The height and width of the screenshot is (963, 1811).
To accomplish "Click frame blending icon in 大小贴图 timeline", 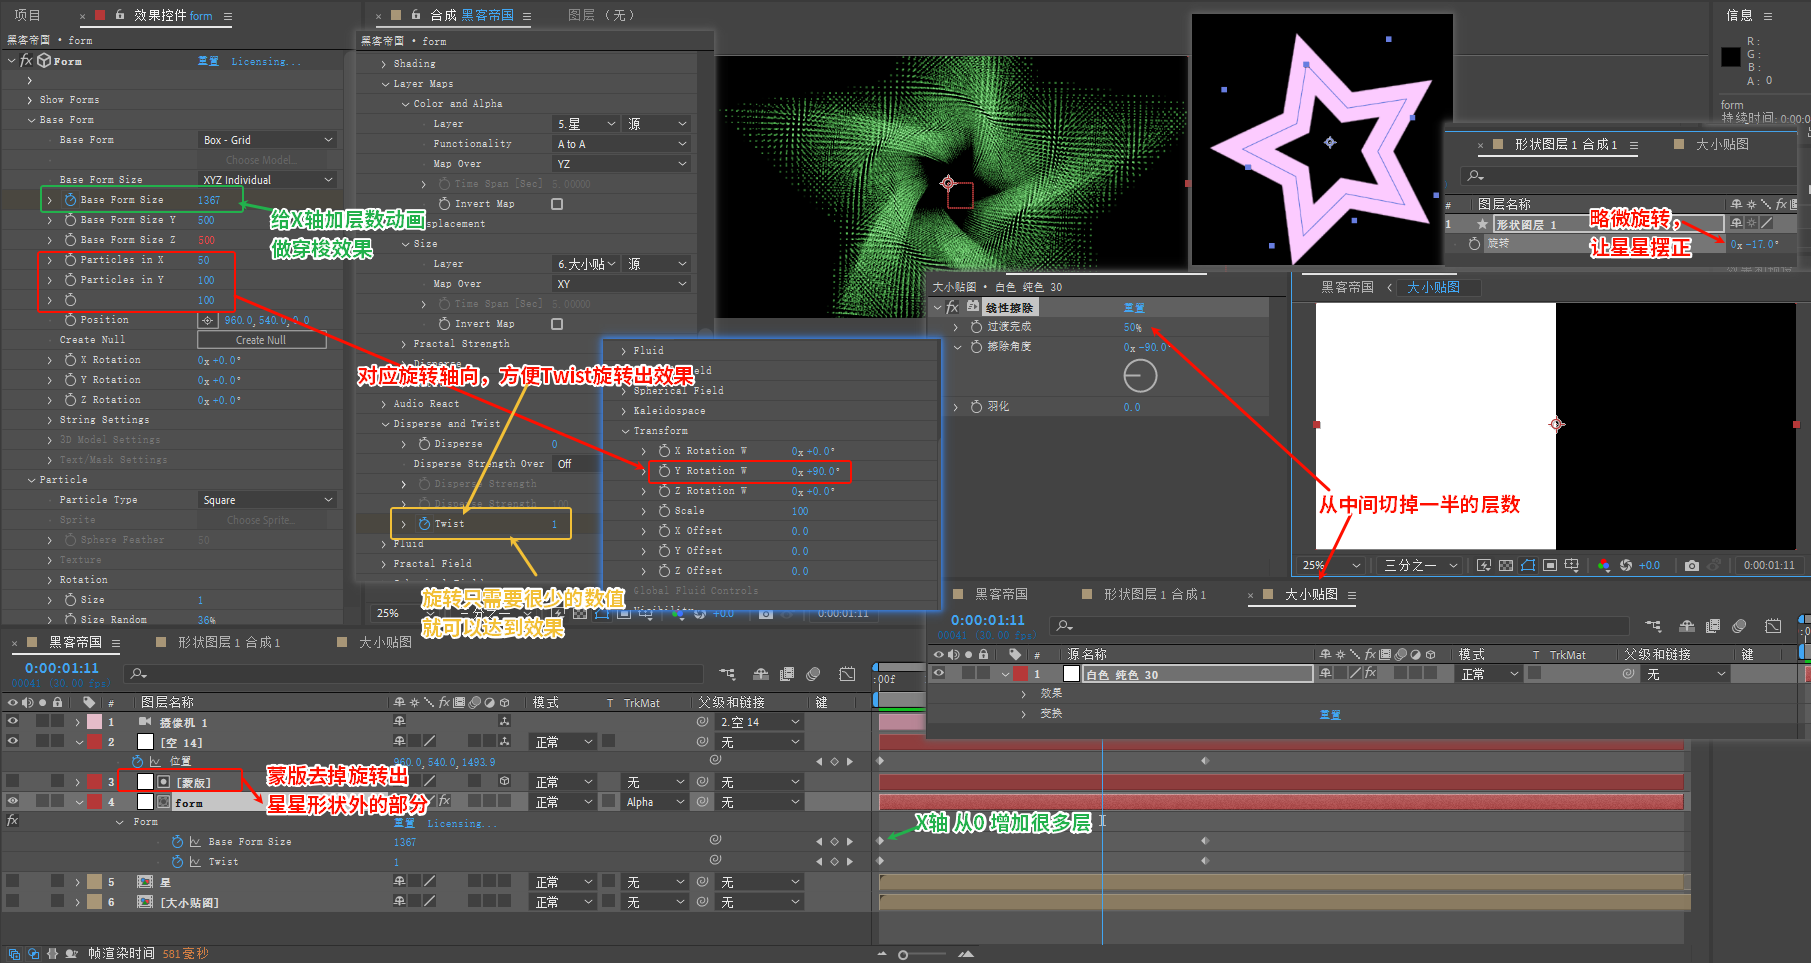I will click(1713, 626).
